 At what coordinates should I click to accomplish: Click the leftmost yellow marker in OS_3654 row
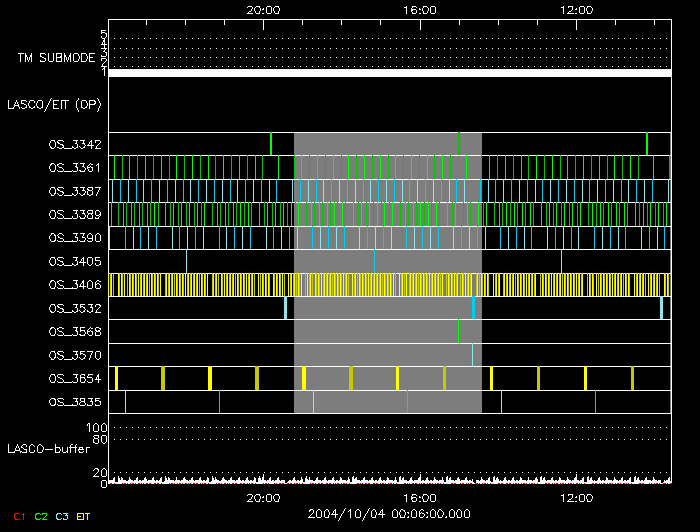[116, 378]
